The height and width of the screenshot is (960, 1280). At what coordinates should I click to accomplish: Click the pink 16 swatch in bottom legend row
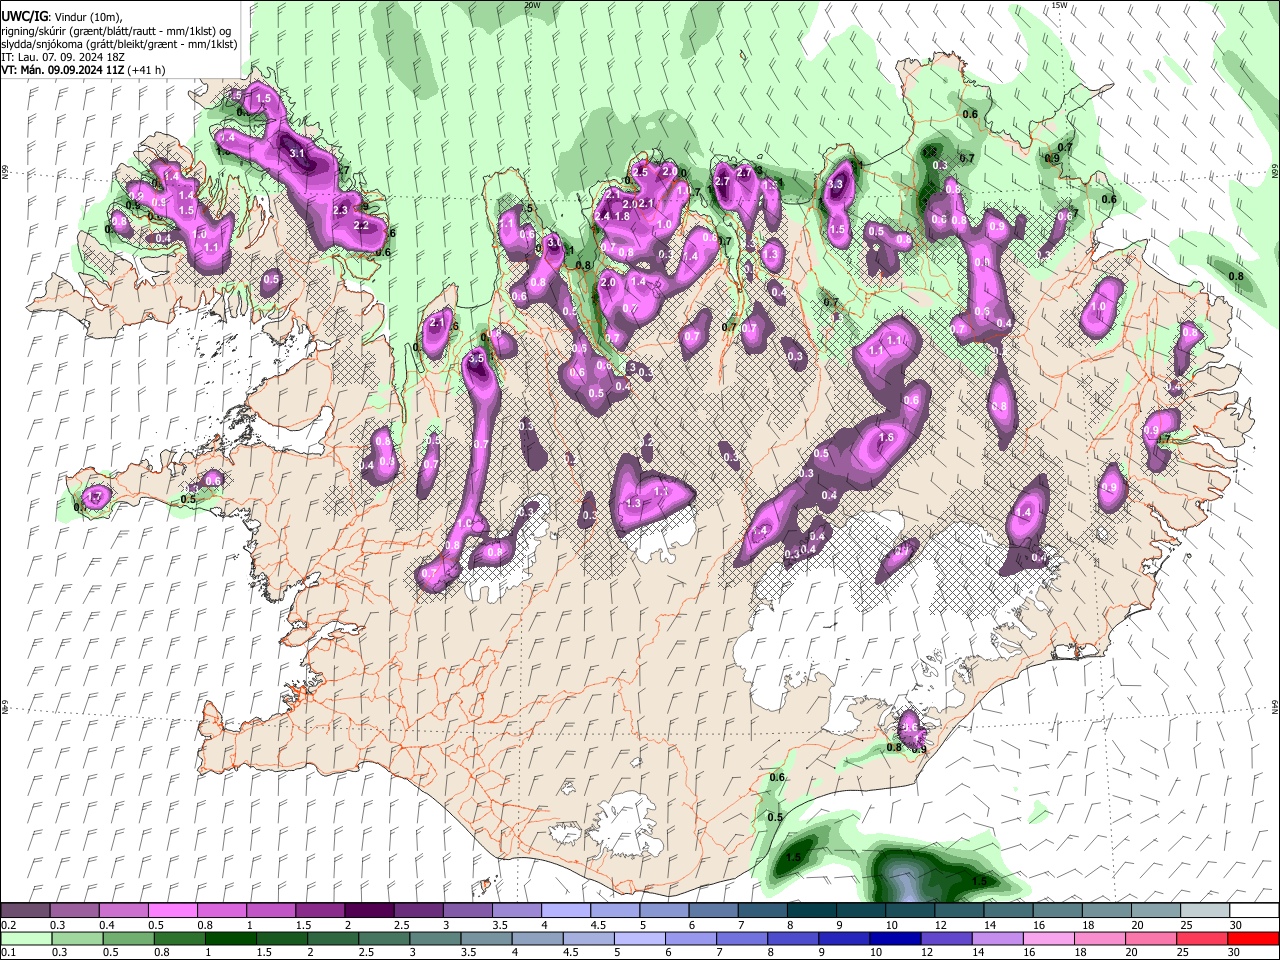tap(1048, 938)
